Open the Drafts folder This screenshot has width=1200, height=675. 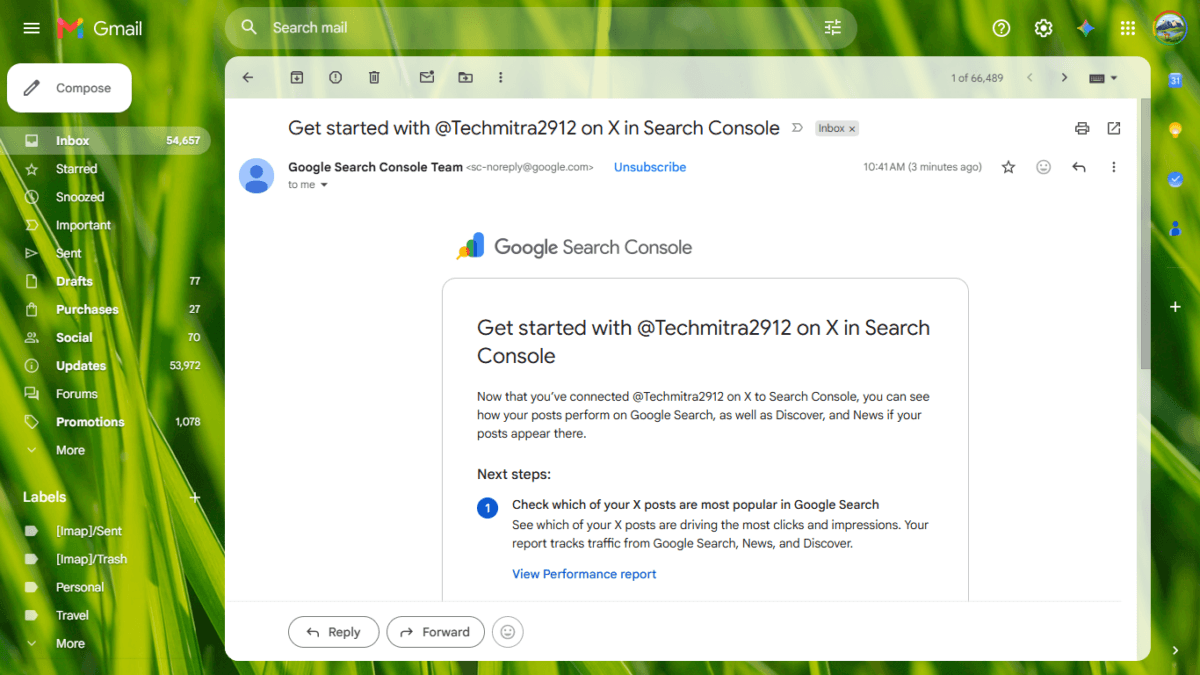pyautogui.click(x=105, y=281)
